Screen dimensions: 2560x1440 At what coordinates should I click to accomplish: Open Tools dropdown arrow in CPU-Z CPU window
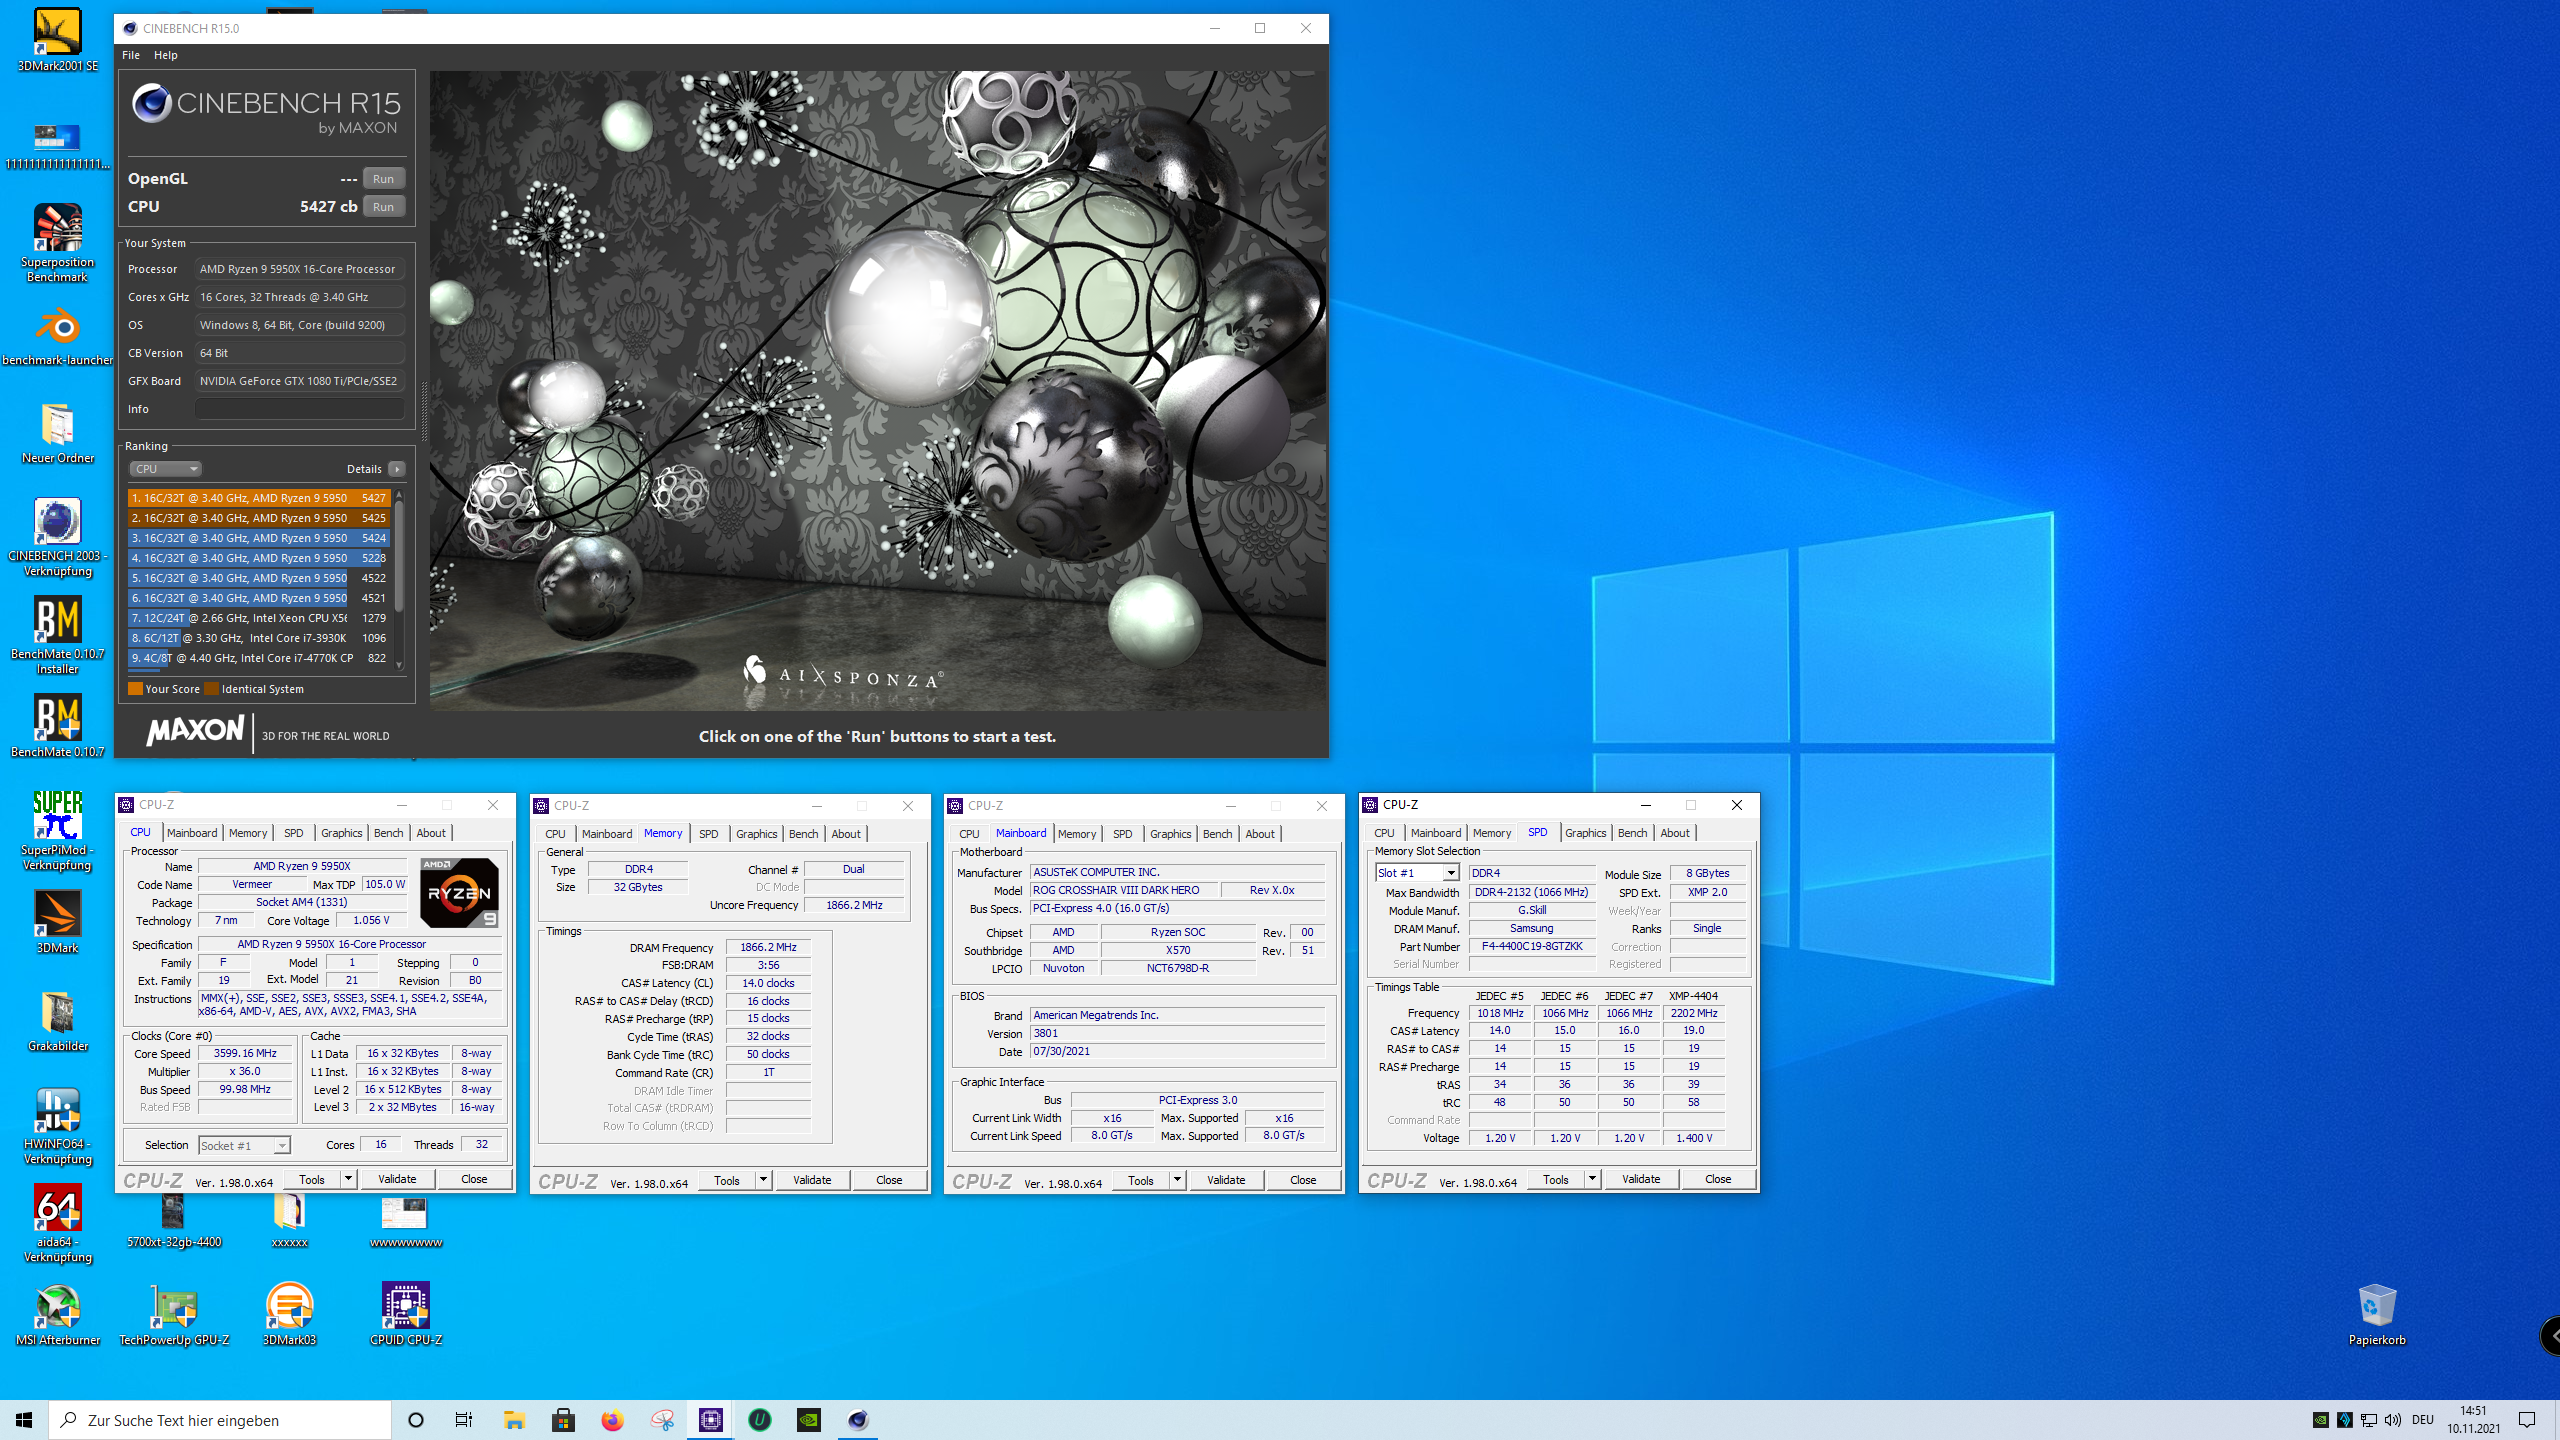point(348,1179)
